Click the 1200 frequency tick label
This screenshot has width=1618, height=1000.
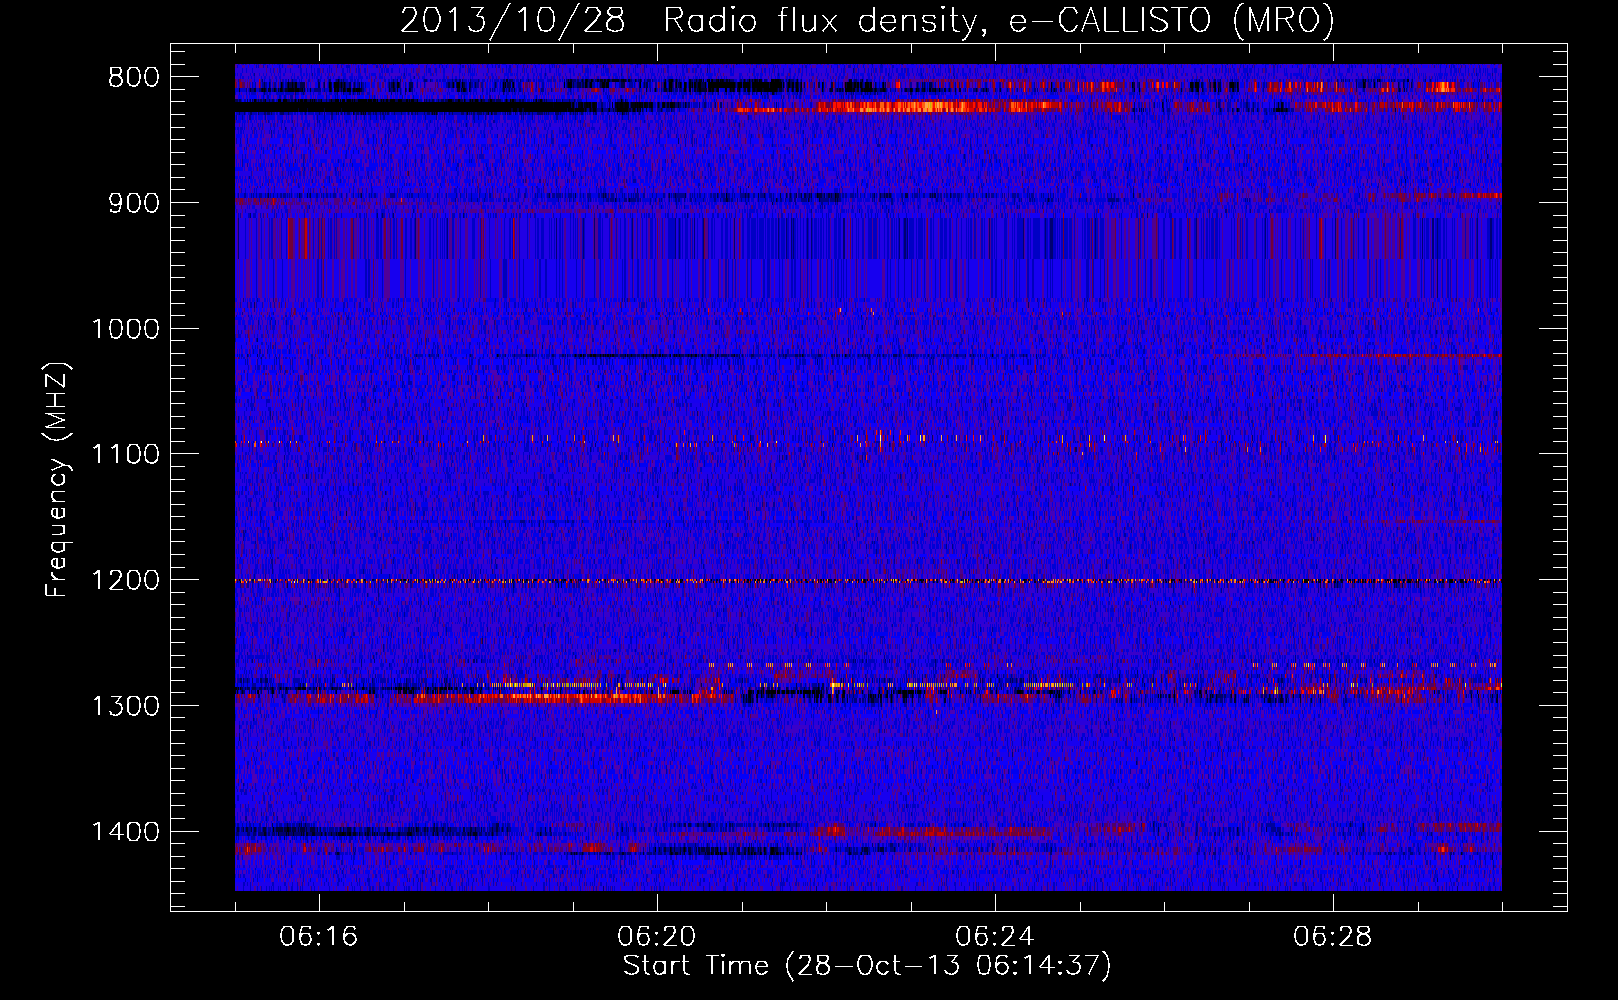click(x=125, y=581)
